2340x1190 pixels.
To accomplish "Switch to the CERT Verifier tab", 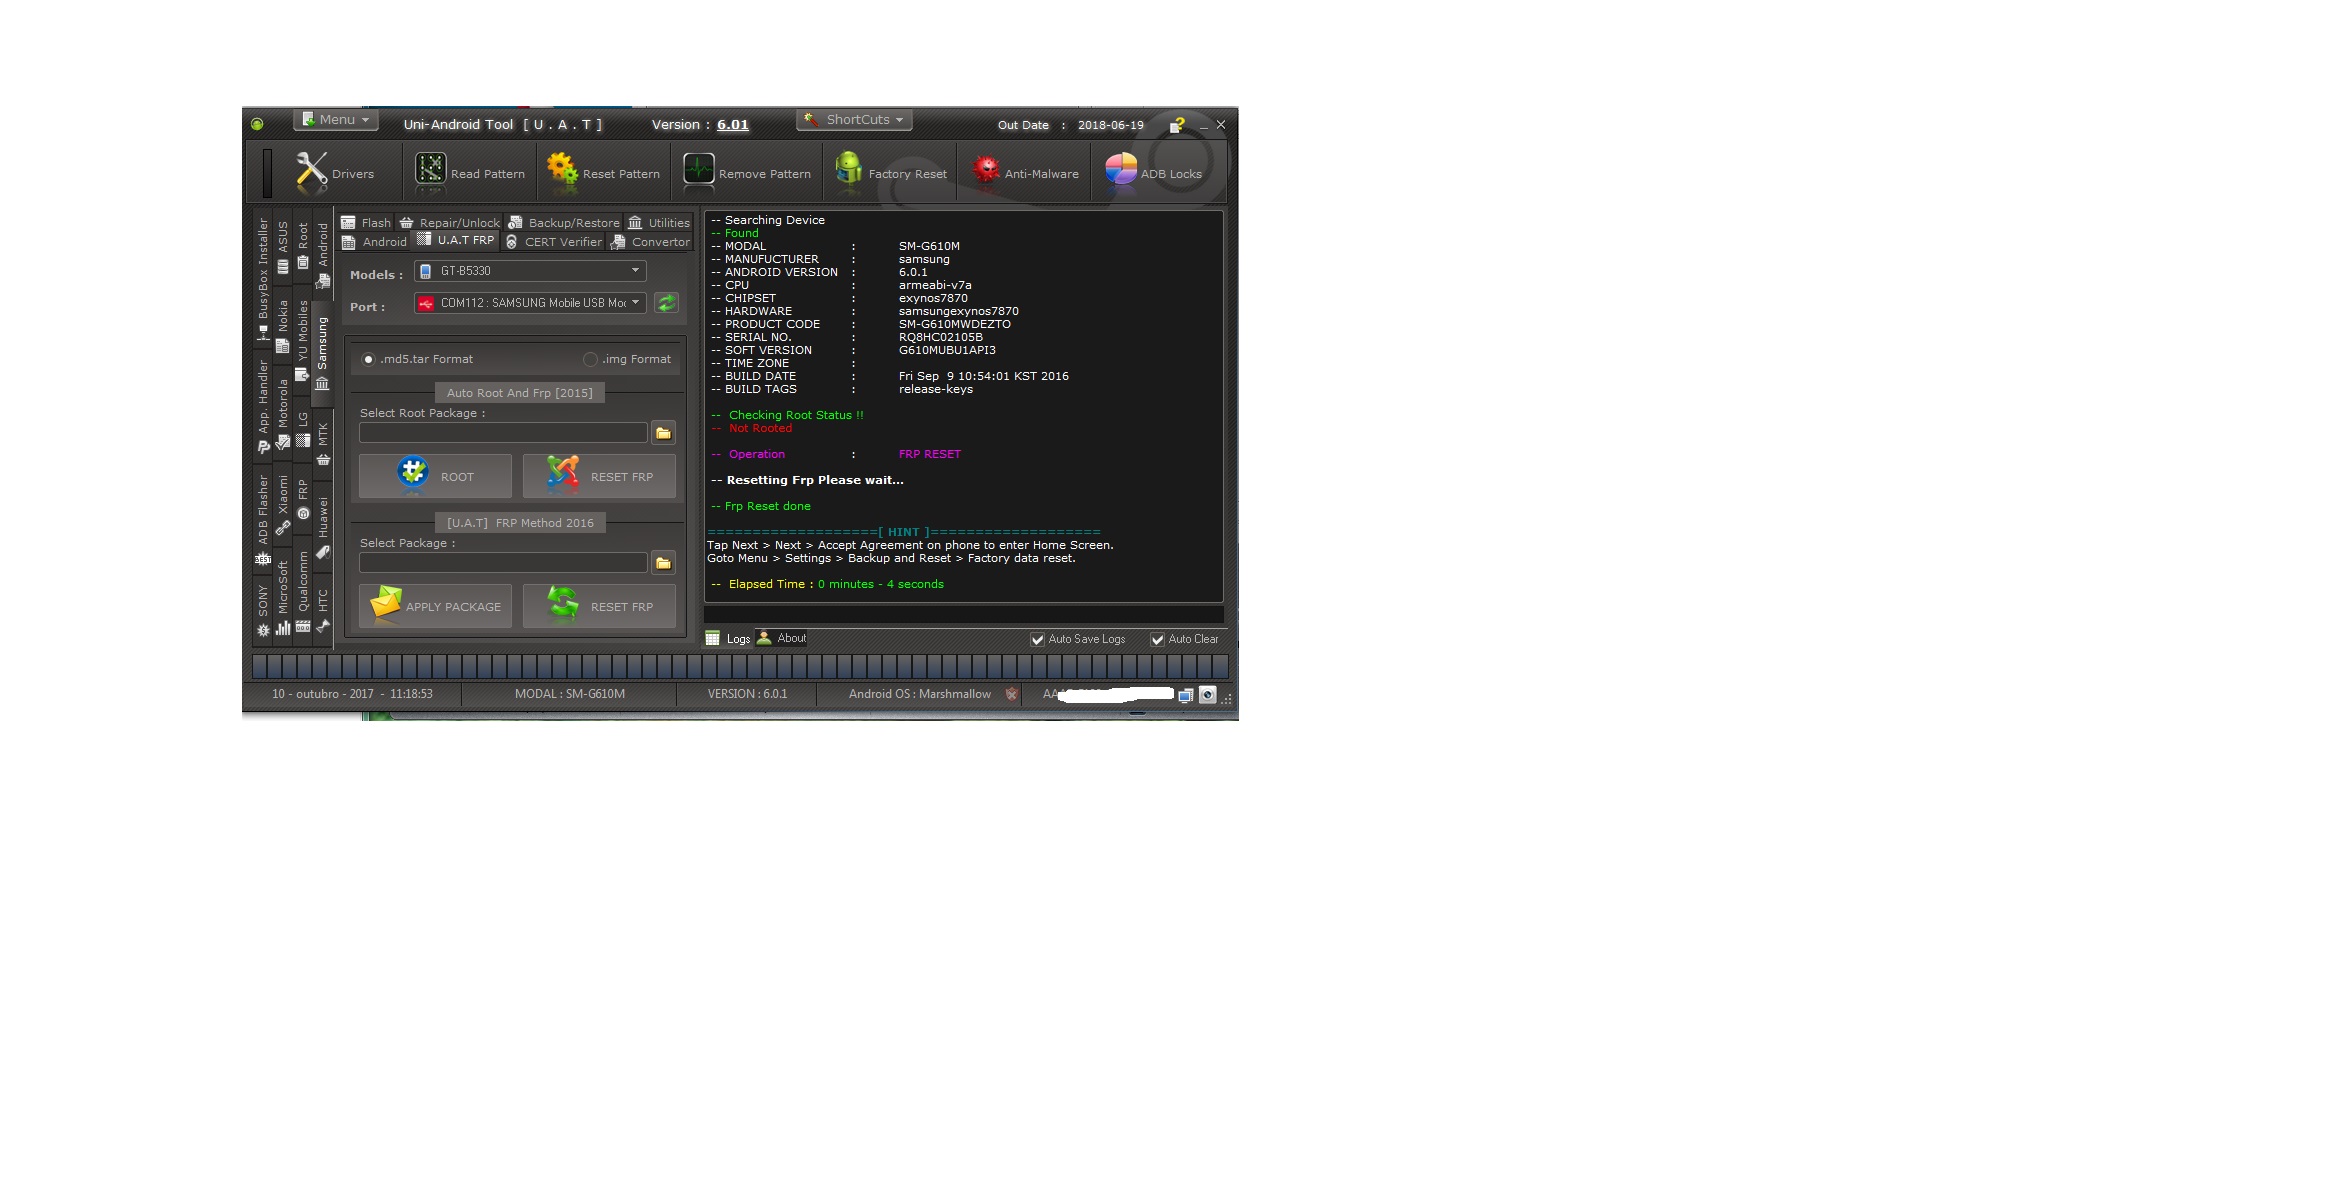I will click(554, 242).
